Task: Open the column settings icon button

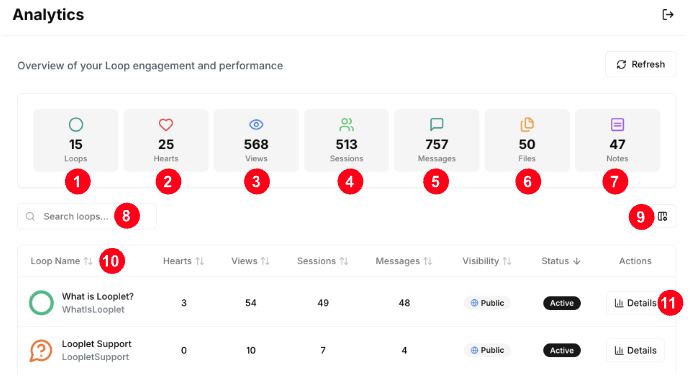Action: (x=662, y=216)
